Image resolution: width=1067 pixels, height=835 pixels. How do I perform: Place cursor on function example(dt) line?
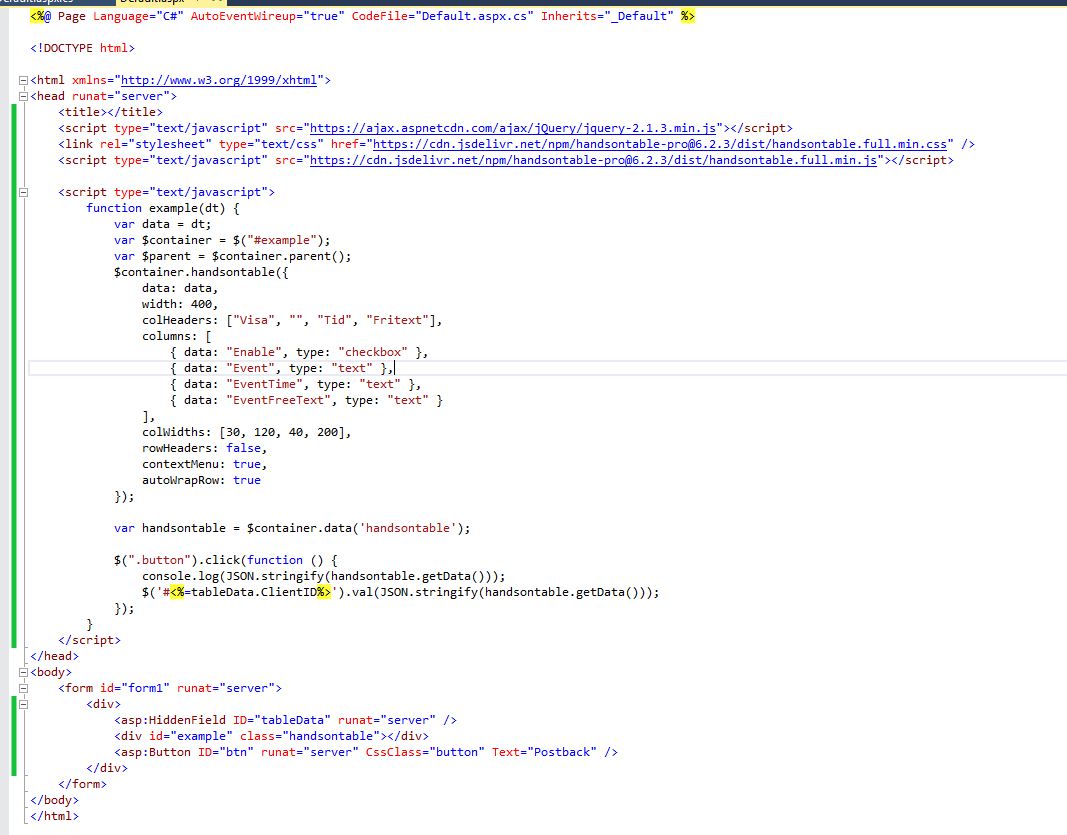pos(163,208)
